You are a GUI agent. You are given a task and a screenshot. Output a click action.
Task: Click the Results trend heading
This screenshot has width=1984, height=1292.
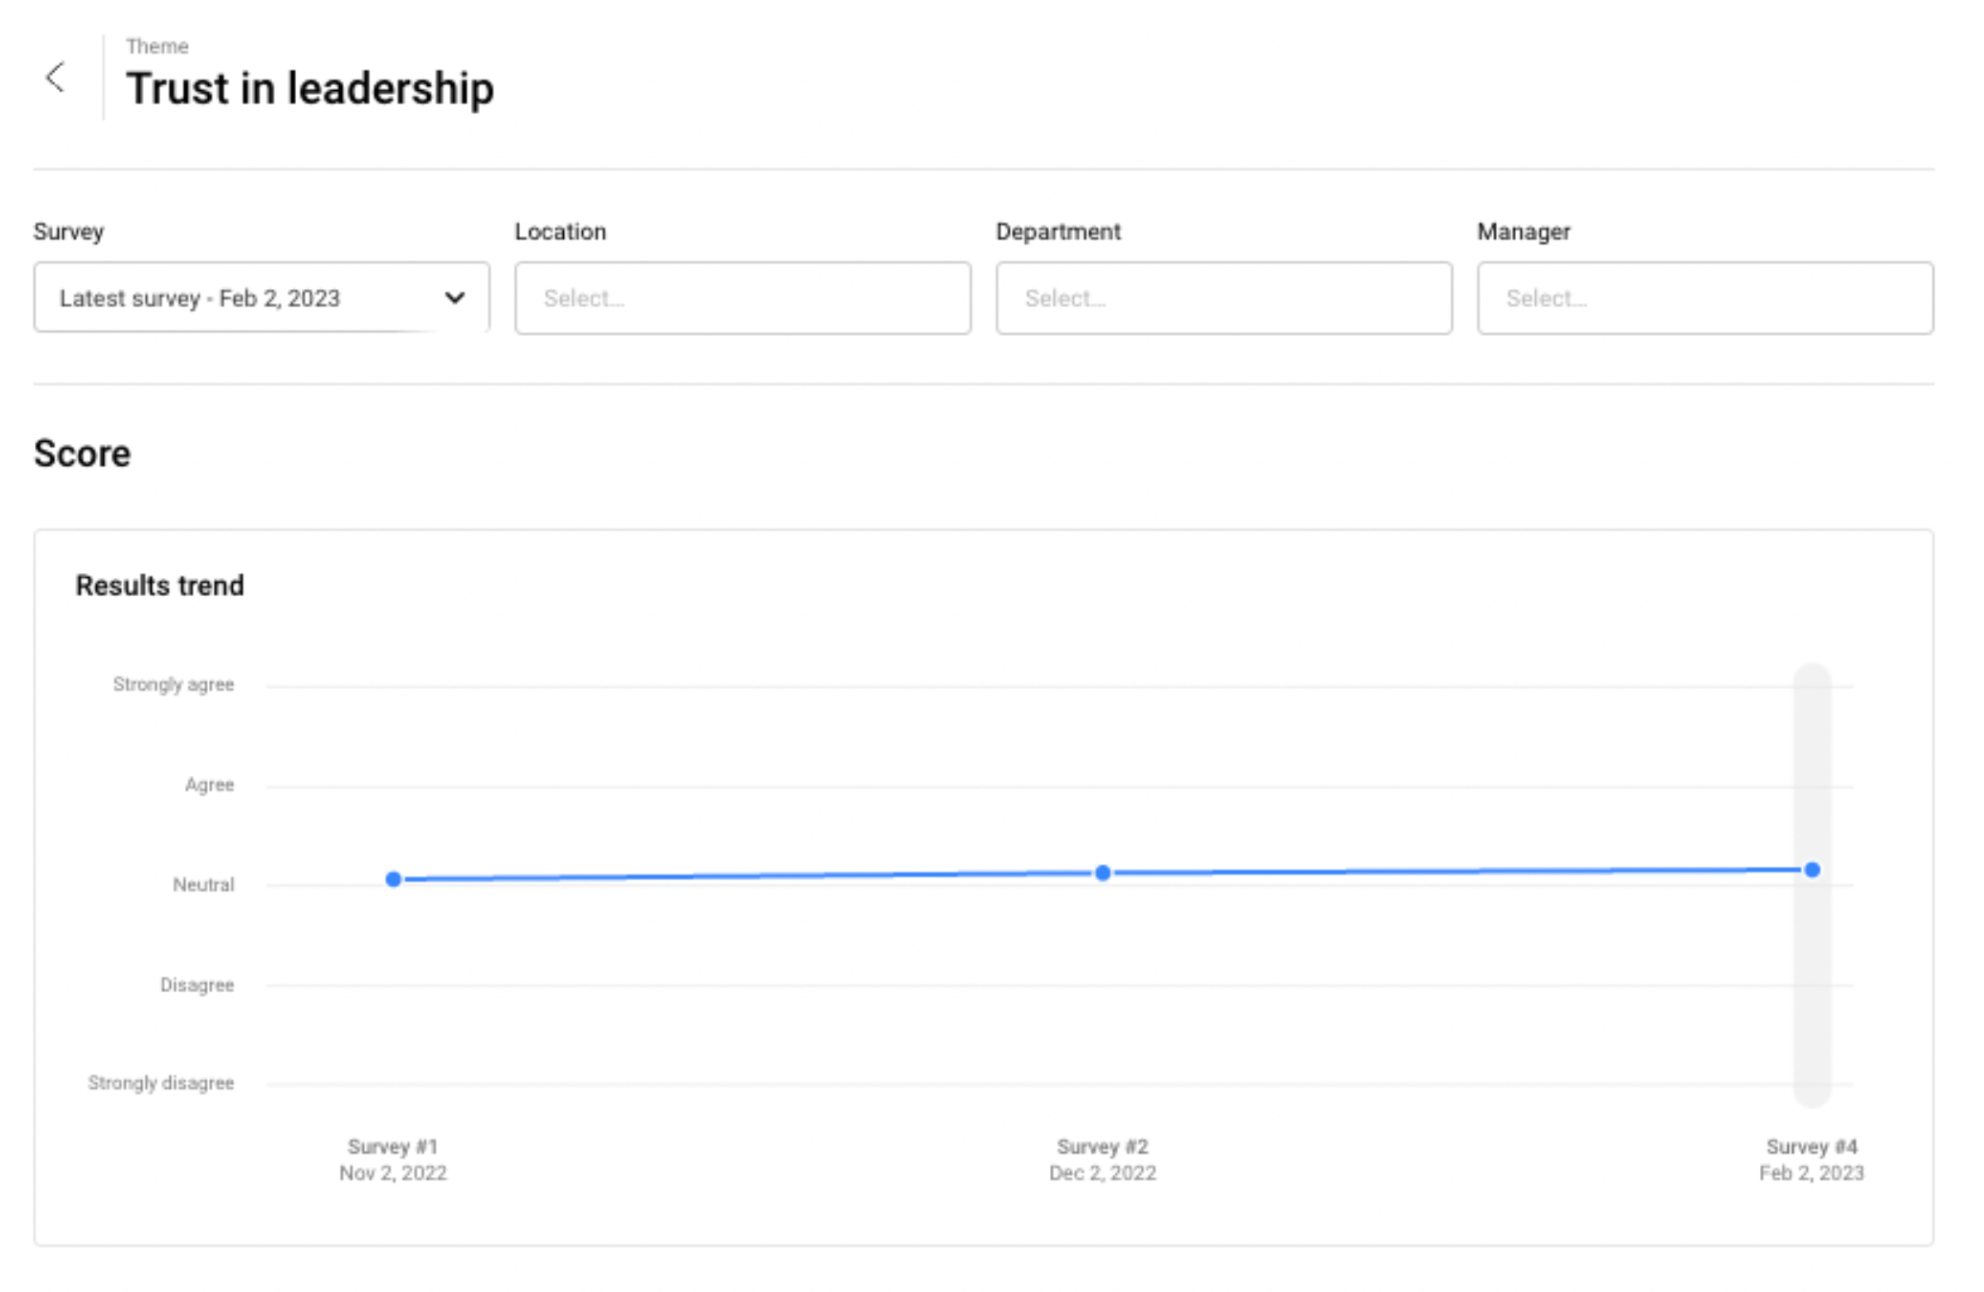[160, 585]
